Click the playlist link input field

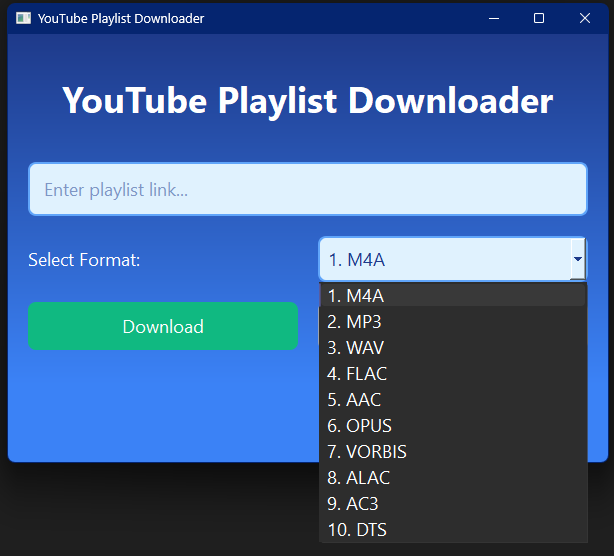click(308, 189)
